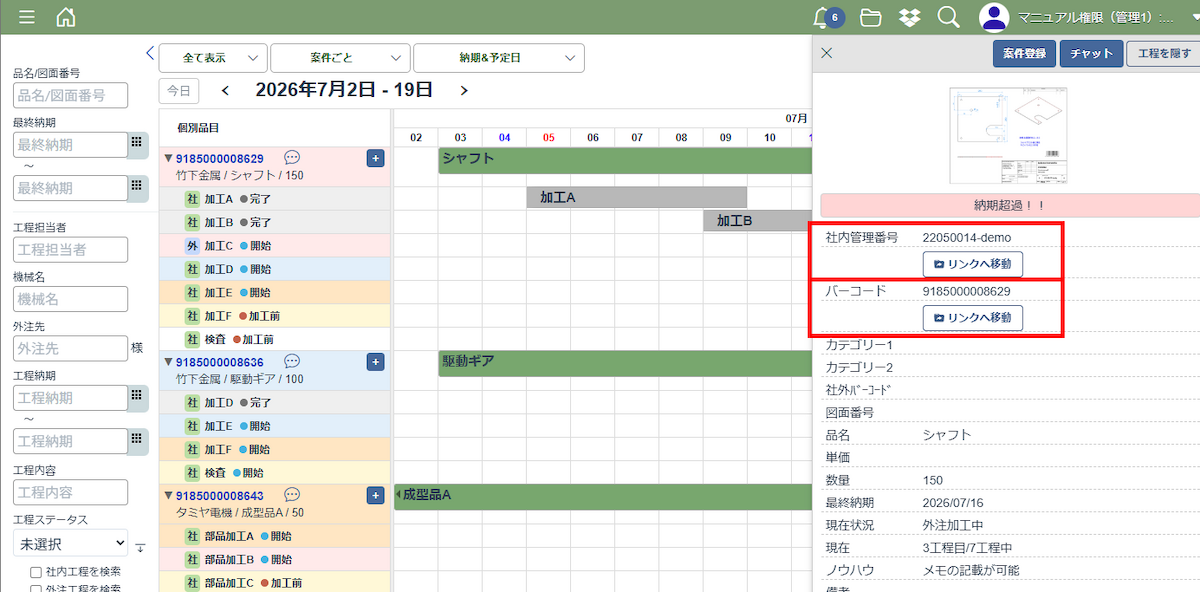Go to home via house icon
The height and width of the screenshot is (592, 1200).
(x=66, y=17)
